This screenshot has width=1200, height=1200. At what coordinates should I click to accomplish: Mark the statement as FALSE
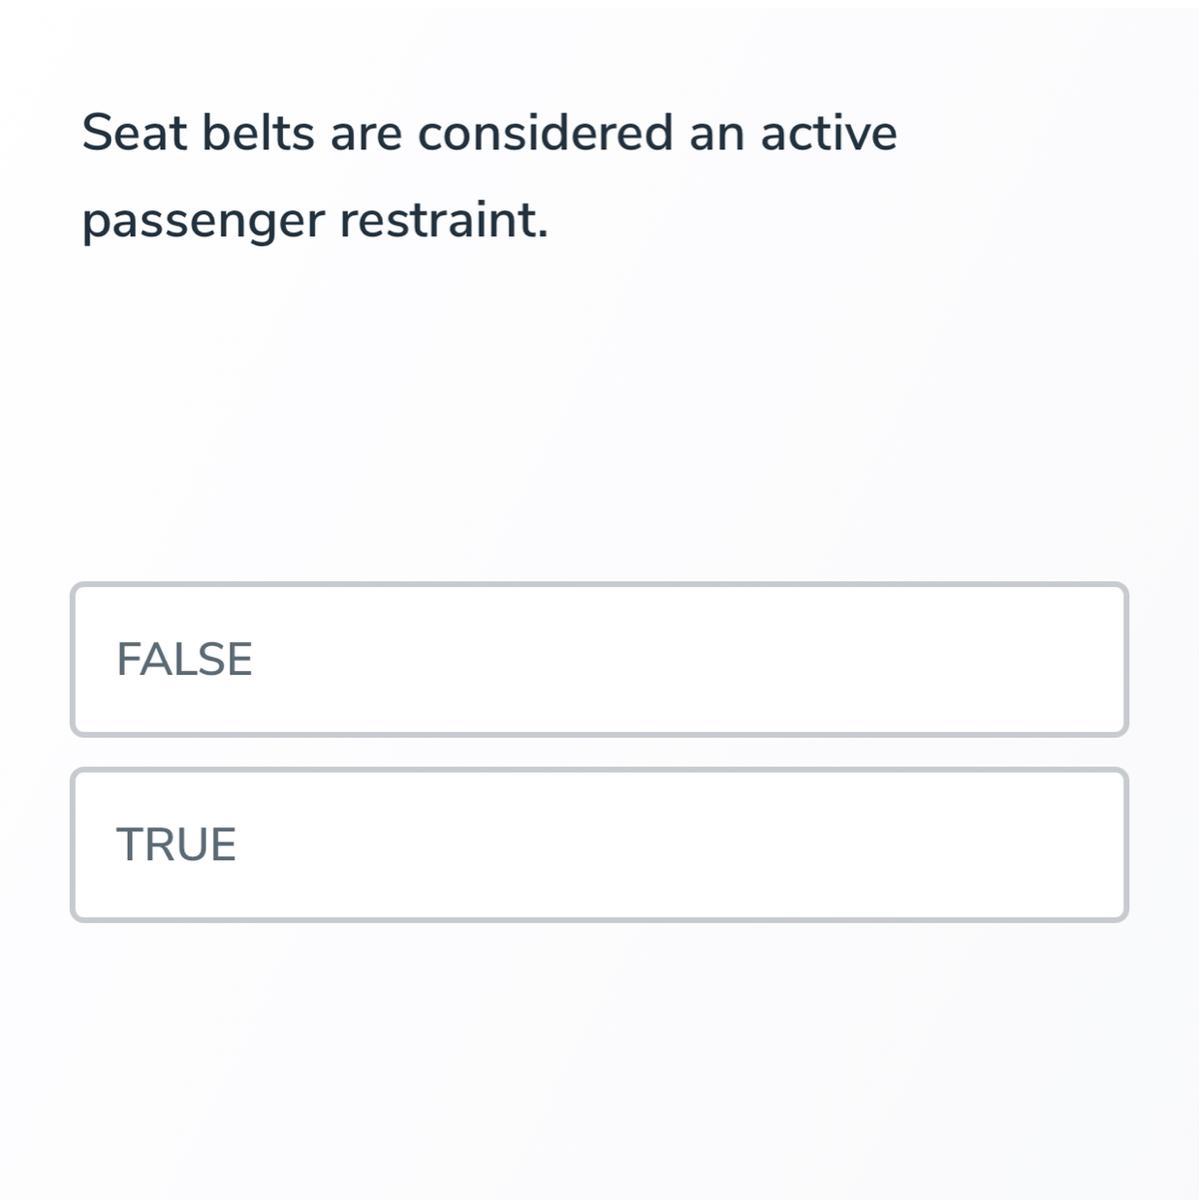[599, 660]
